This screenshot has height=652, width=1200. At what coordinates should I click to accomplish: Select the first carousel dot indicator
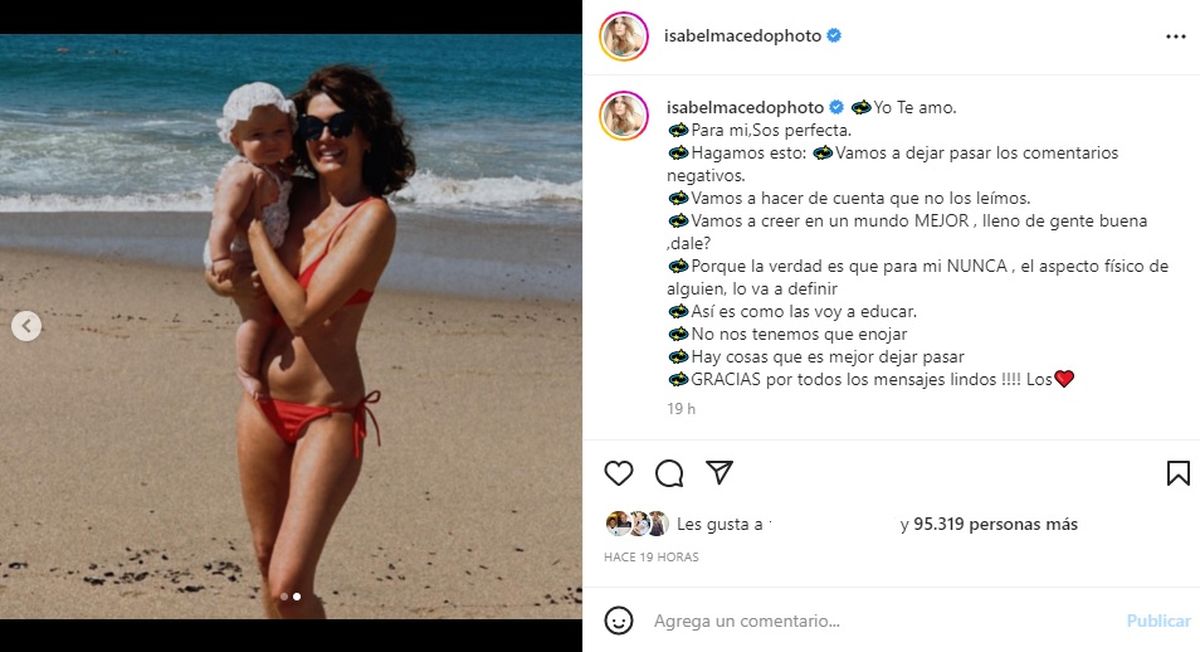point(284,596)
